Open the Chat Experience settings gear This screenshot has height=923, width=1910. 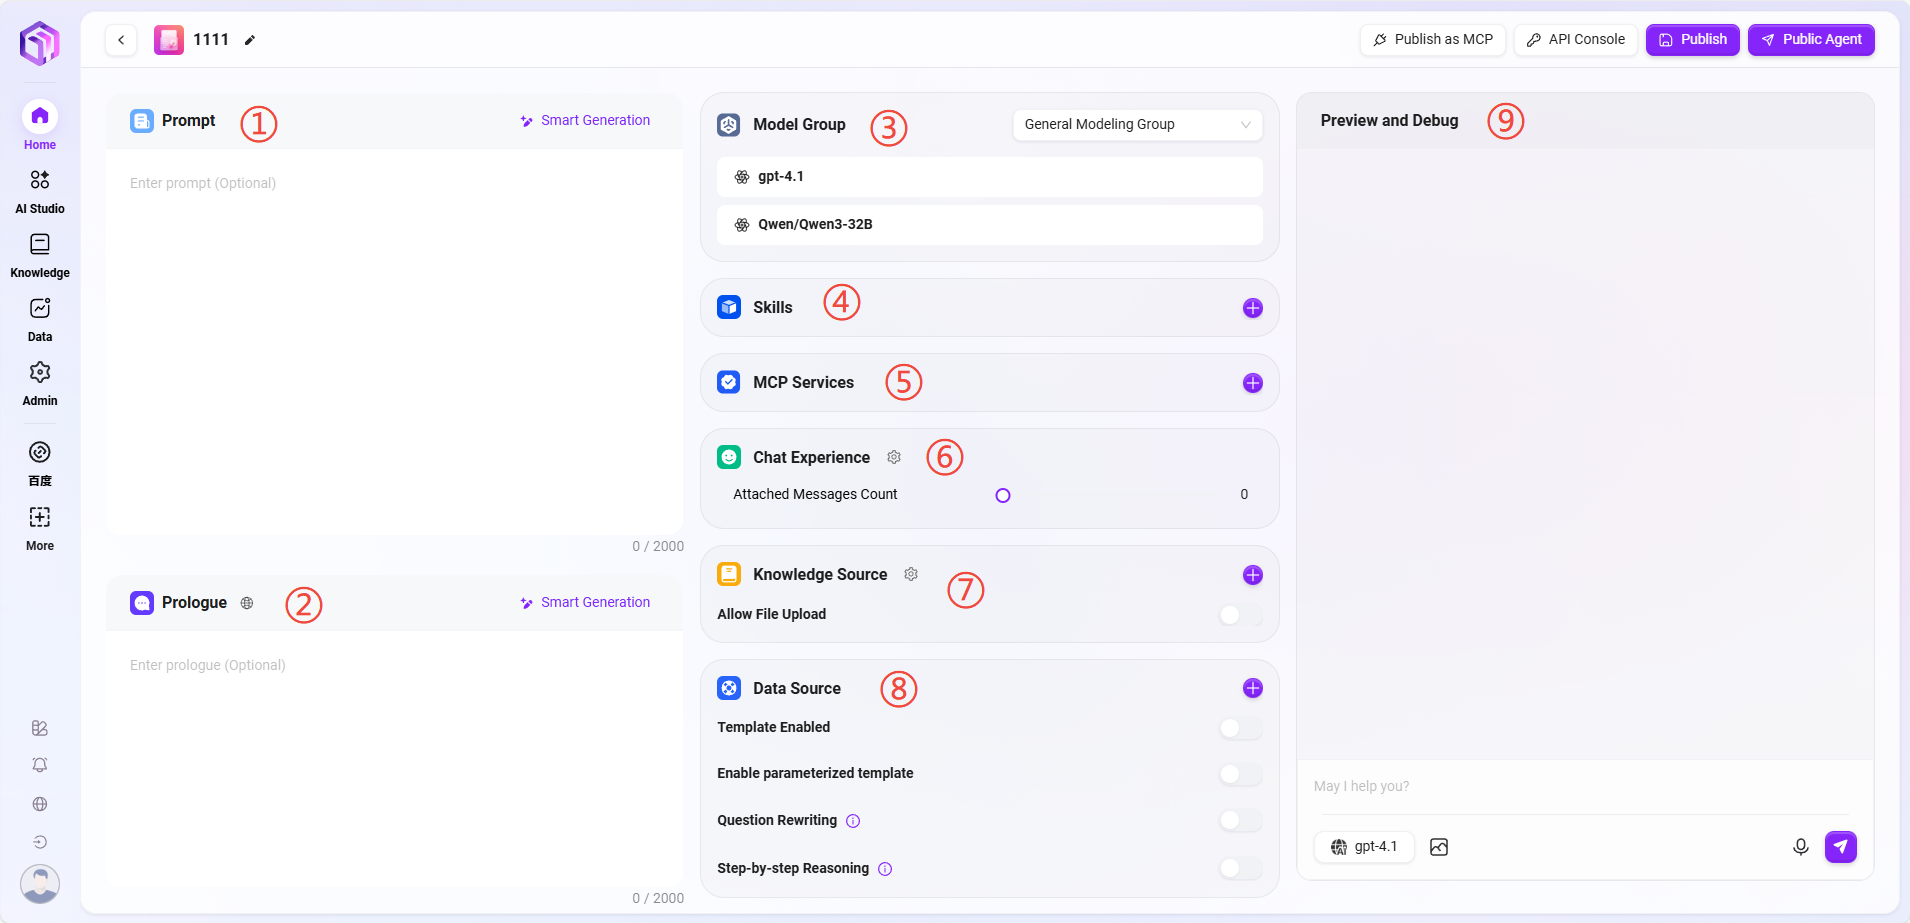point(894,457)
